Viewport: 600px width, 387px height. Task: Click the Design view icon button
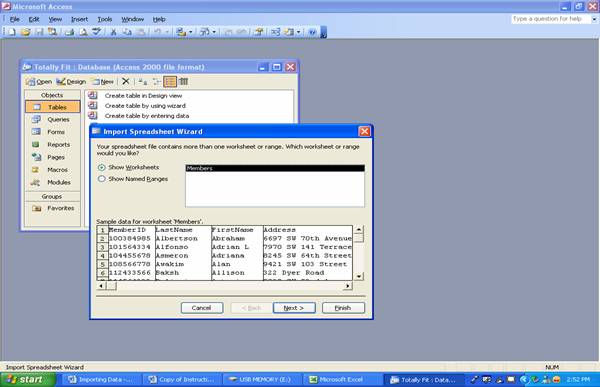(71, 82)
